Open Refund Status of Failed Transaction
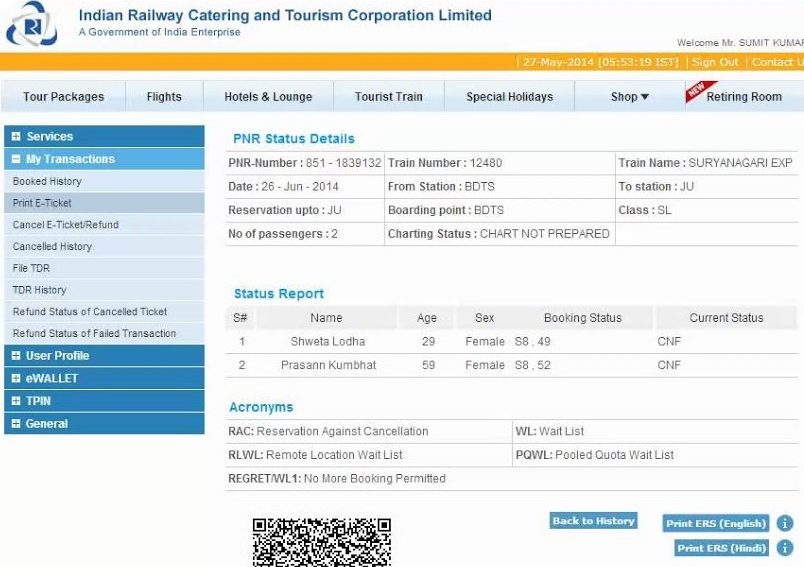The width and height of the screenshot is (804, 567). tap(104, 333)
